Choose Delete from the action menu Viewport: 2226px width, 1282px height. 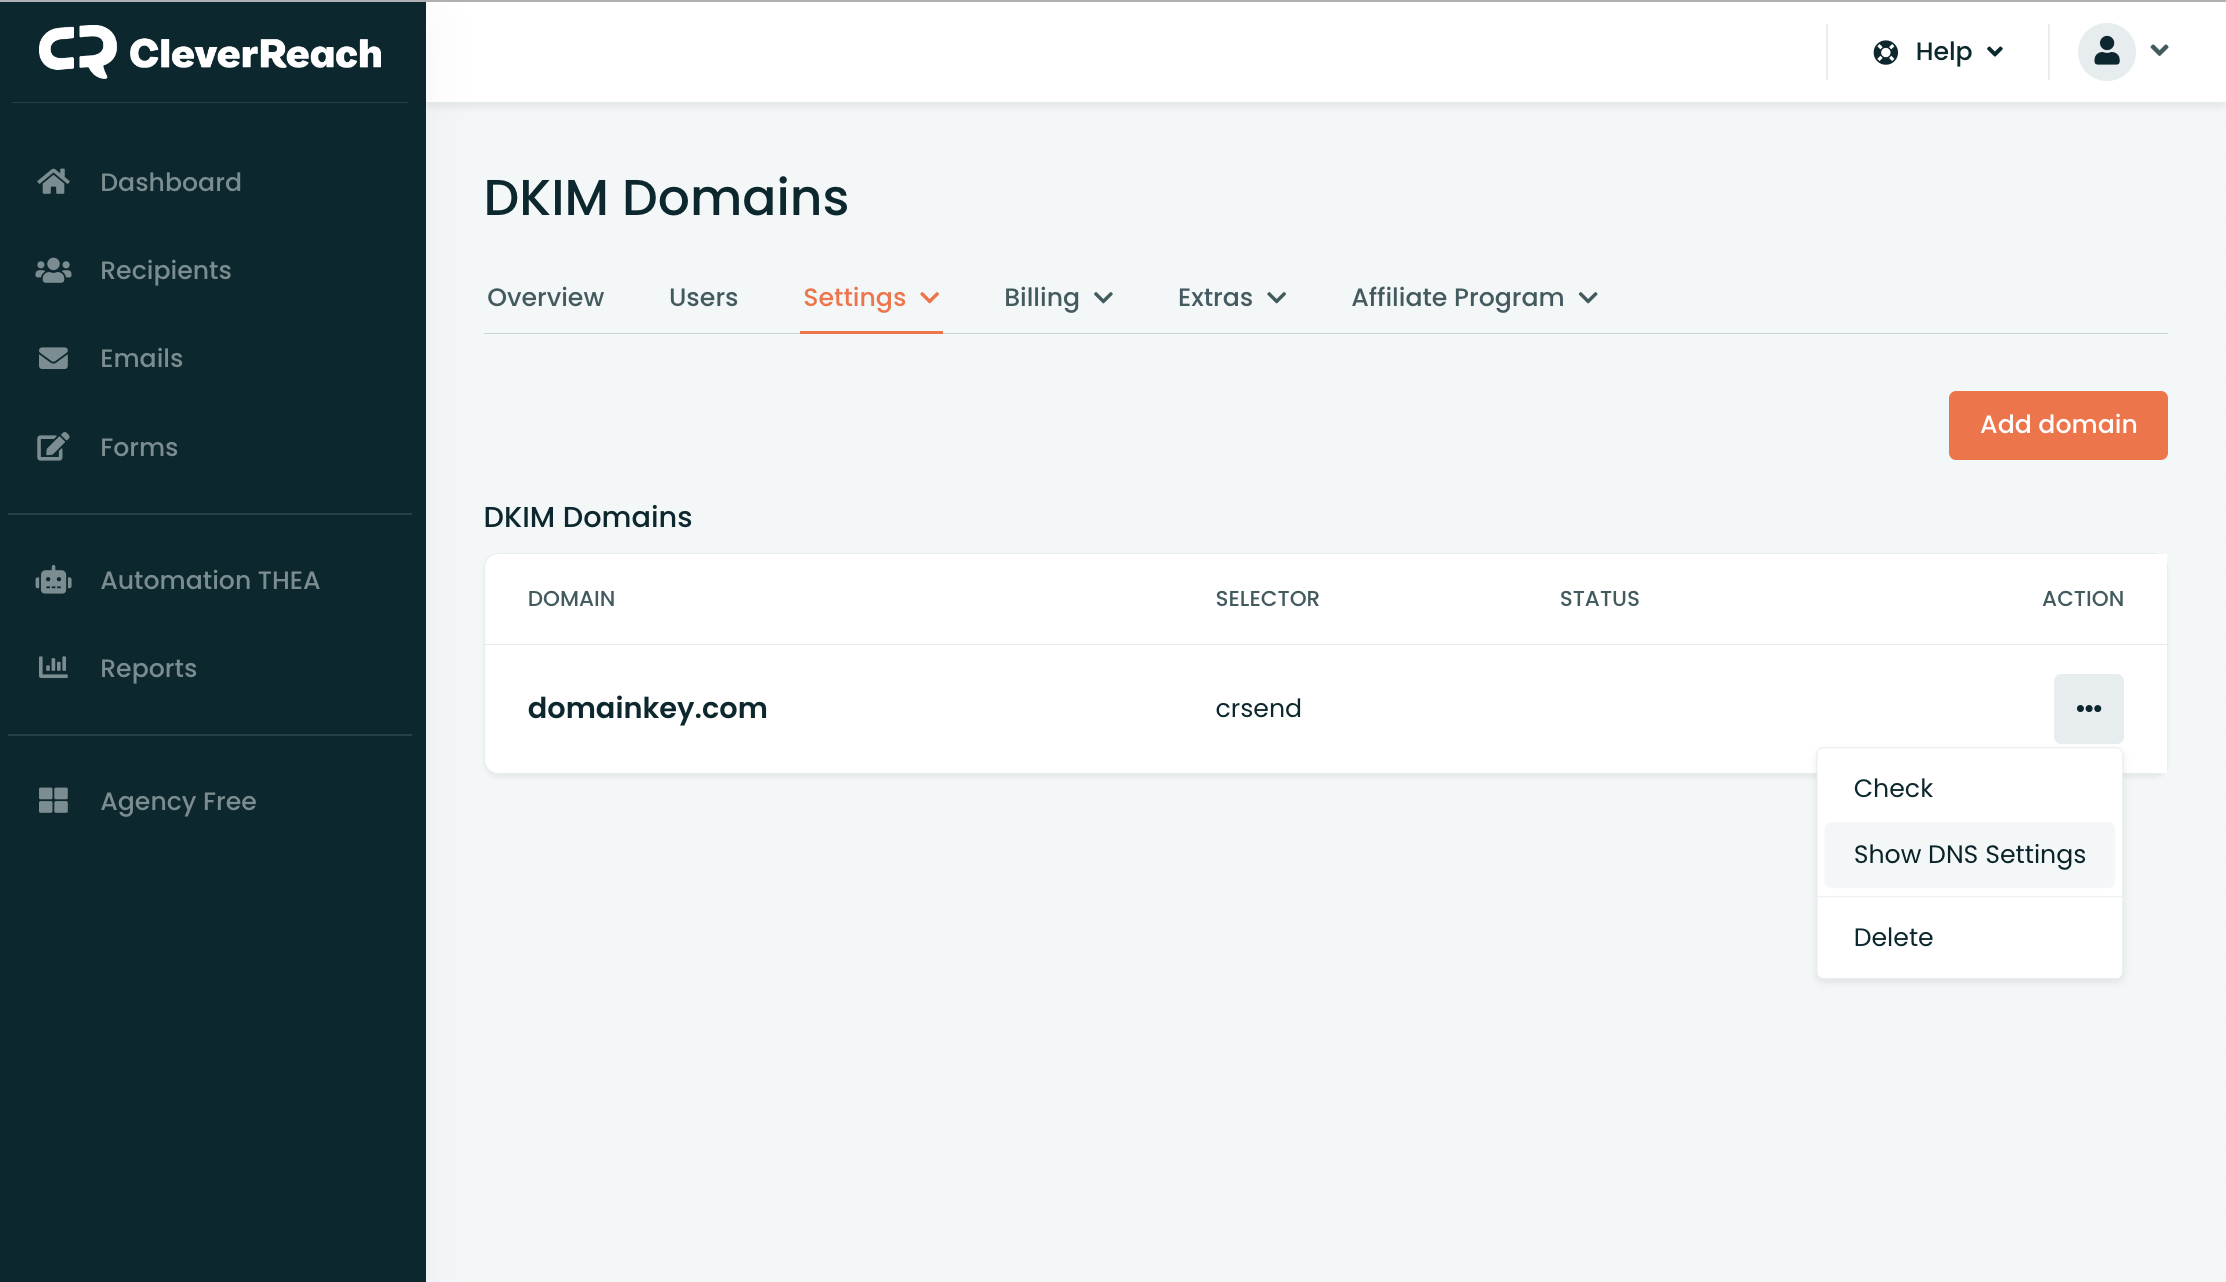pyautogui.click(x=1893, y=938)
